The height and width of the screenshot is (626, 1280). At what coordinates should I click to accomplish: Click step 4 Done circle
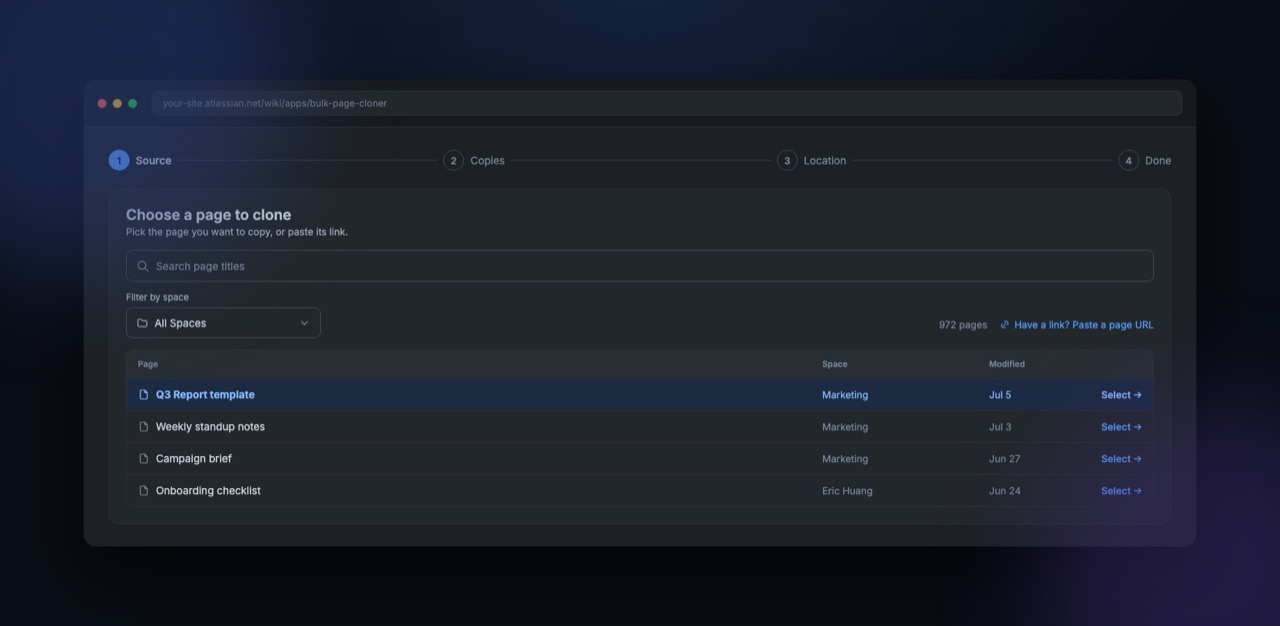(1129, 160)
